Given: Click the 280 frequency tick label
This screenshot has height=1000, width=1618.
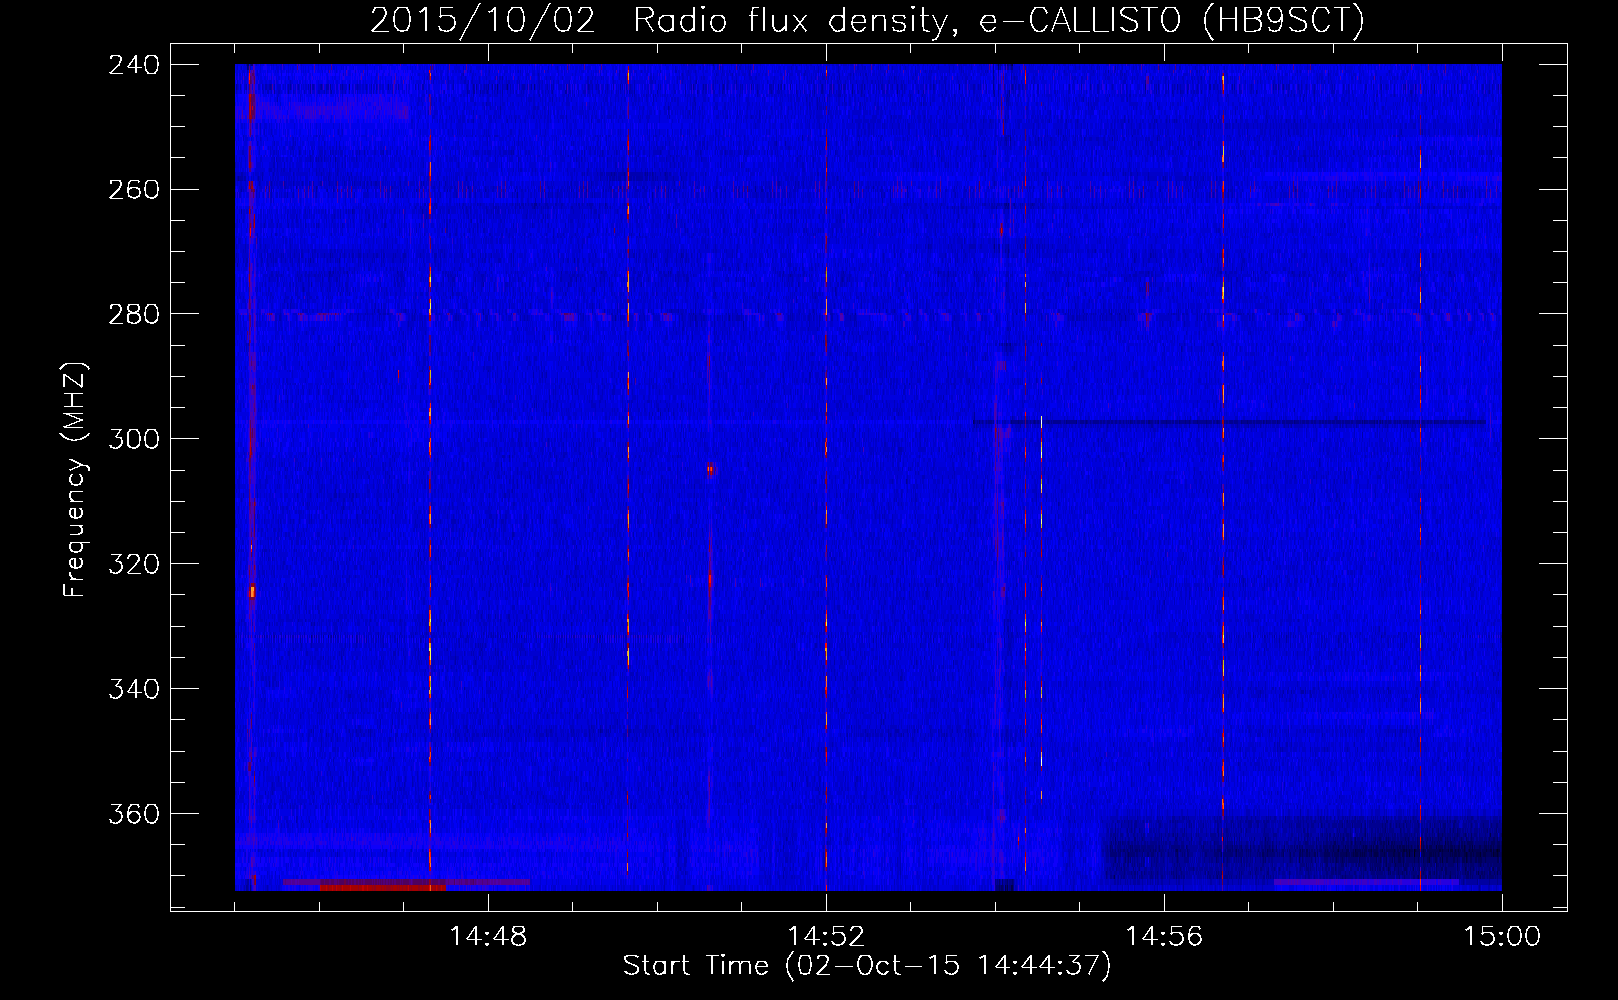Looking at the screenshot, I should (x=134, y=315).
